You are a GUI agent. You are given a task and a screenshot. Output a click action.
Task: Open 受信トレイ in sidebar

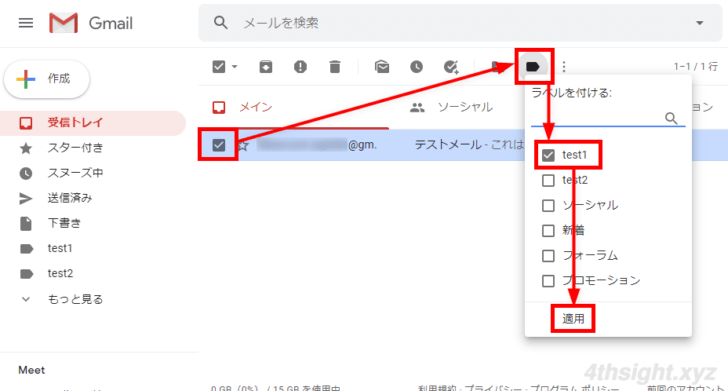(93, 123)
